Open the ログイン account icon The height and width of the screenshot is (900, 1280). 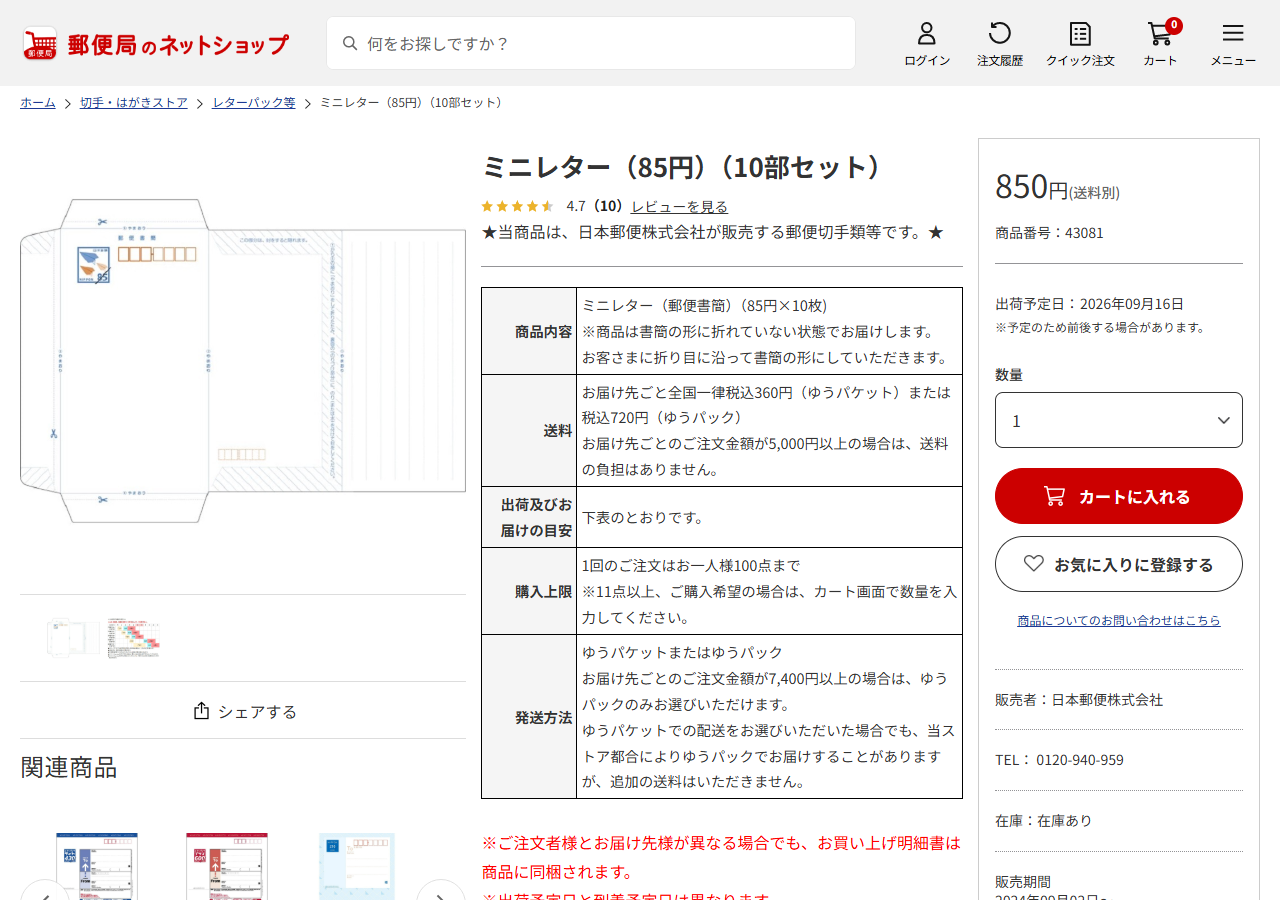[927, 45]
